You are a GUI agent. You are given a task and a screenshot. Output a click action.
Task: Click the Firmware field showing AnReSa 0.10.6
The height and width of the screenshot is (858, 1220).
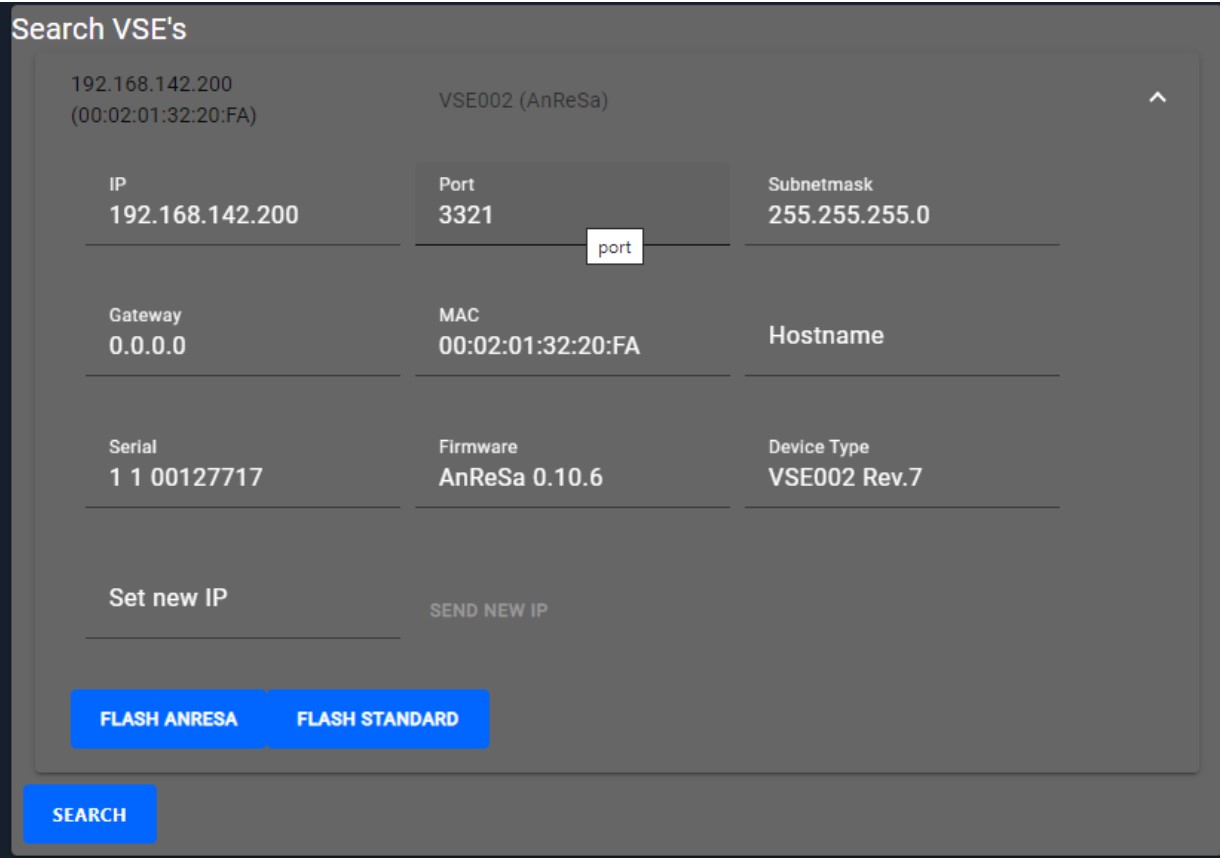(571, 478)
